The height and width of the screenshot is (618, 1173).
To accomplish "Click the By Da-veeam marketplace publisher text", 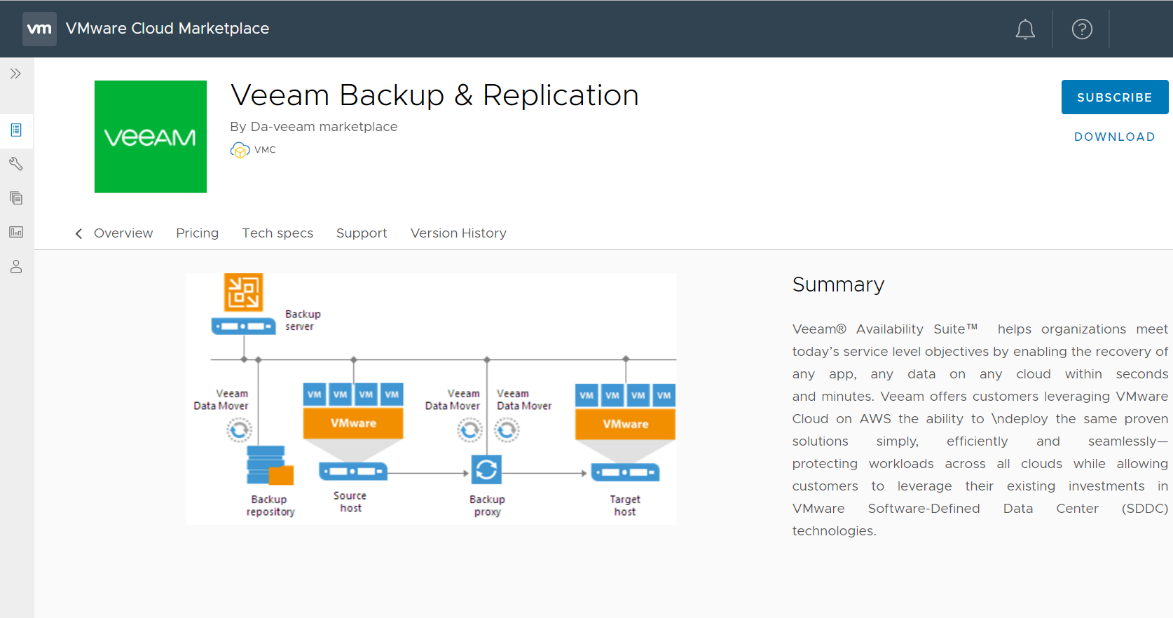I will pos(313,127).
